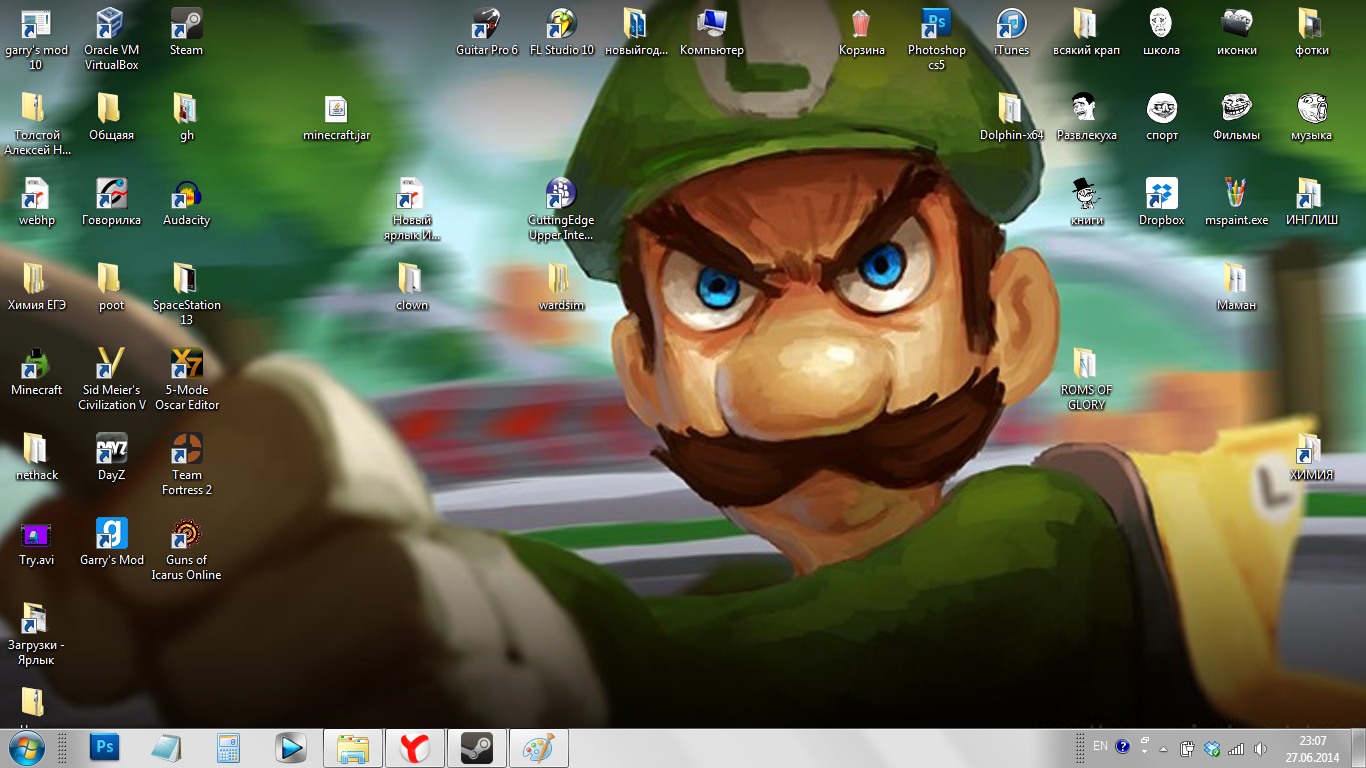
Task: Click the спорт desktop icon
Action: [x=1161, y=117]
